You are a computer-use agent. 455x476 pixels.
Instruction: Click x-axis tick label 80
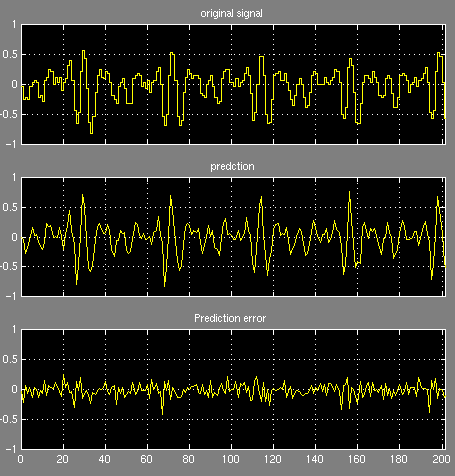click(x=189, y=459)
